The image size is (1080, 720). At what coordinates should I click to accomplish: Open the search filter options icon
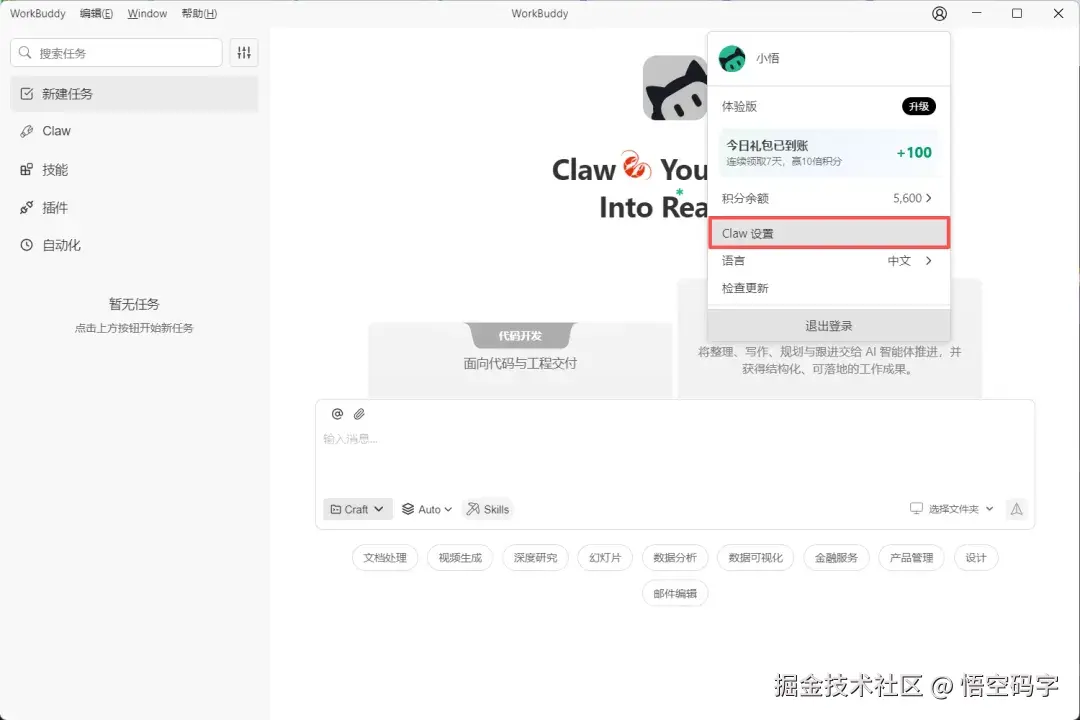coord(243,52)
